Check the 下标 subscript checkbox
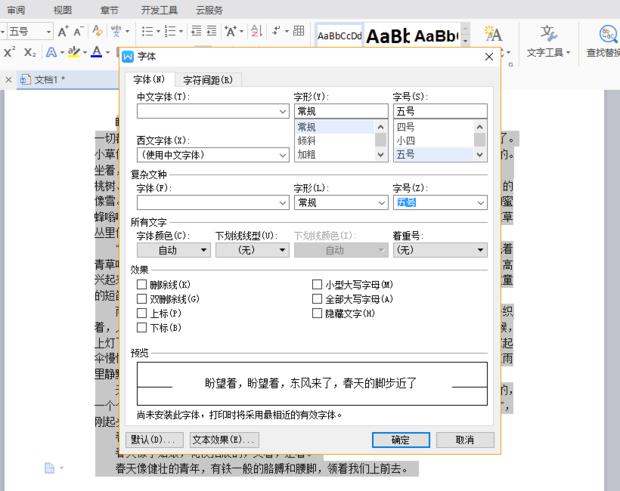Viewport: 620px width, 491px height. click(x=142, y=327)
